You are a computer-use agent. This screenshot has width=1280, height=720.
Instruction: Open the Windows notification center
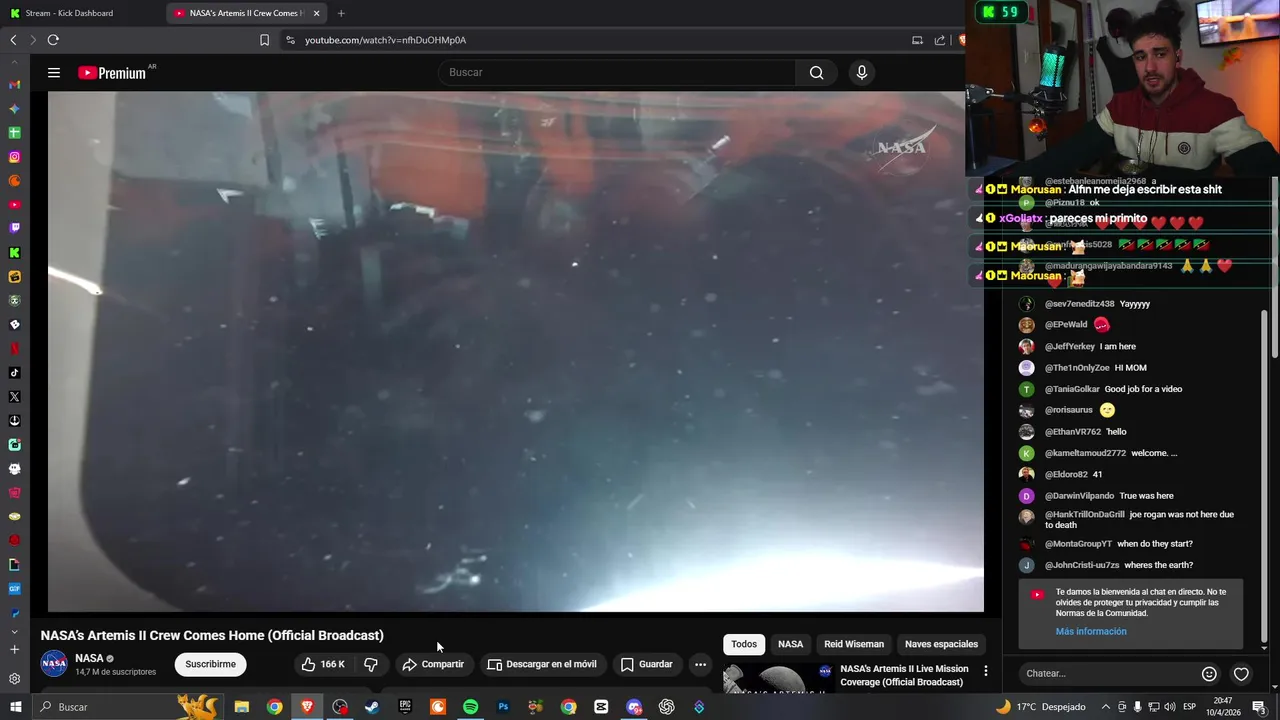1259,707
